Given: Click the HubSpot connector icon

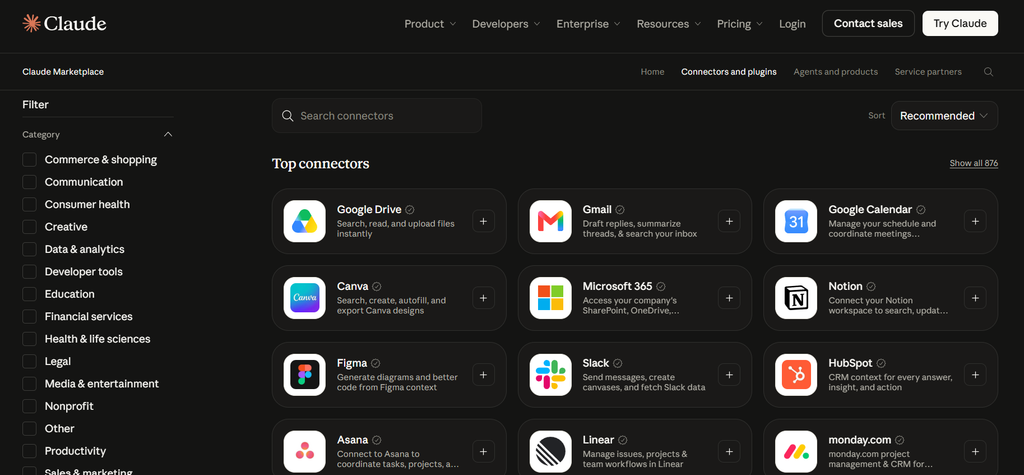Looking at the screenshot, I should tap(796, 375).
